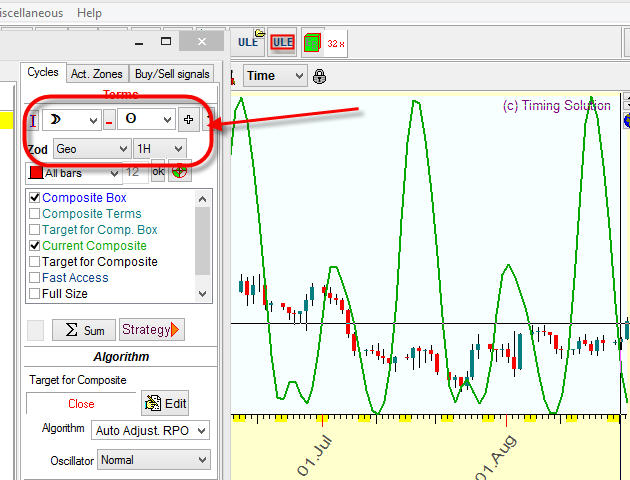Toggle the Fast Access checkbox
This screenshot has width=630, height=480.
point(35,278)
